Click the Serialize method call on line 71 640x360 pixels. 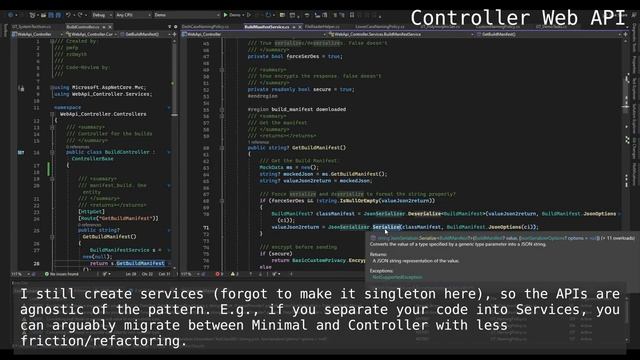pos(386,227)
